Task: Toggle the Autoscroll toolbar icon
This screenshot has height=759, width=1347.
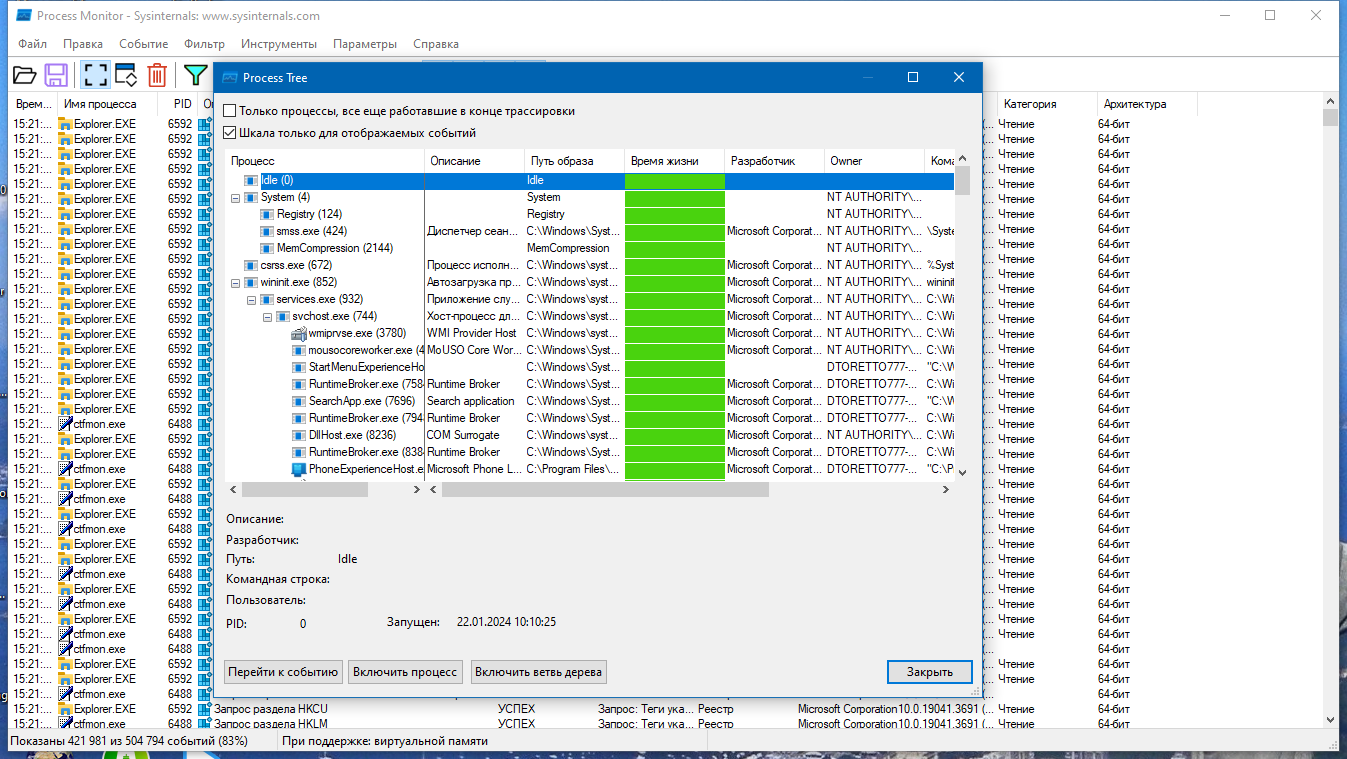Action: click(126, 75)
